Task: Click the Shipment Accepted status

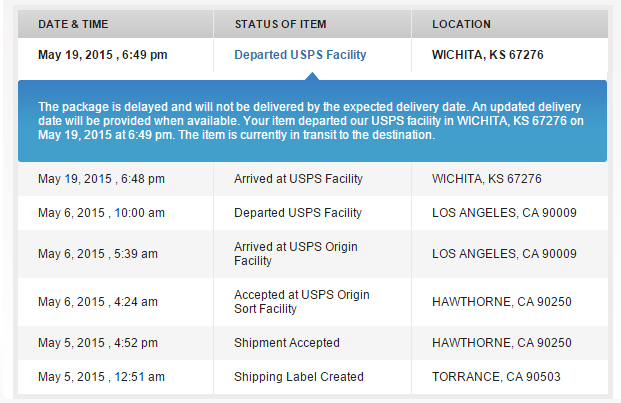Action: tap(286, 343)
